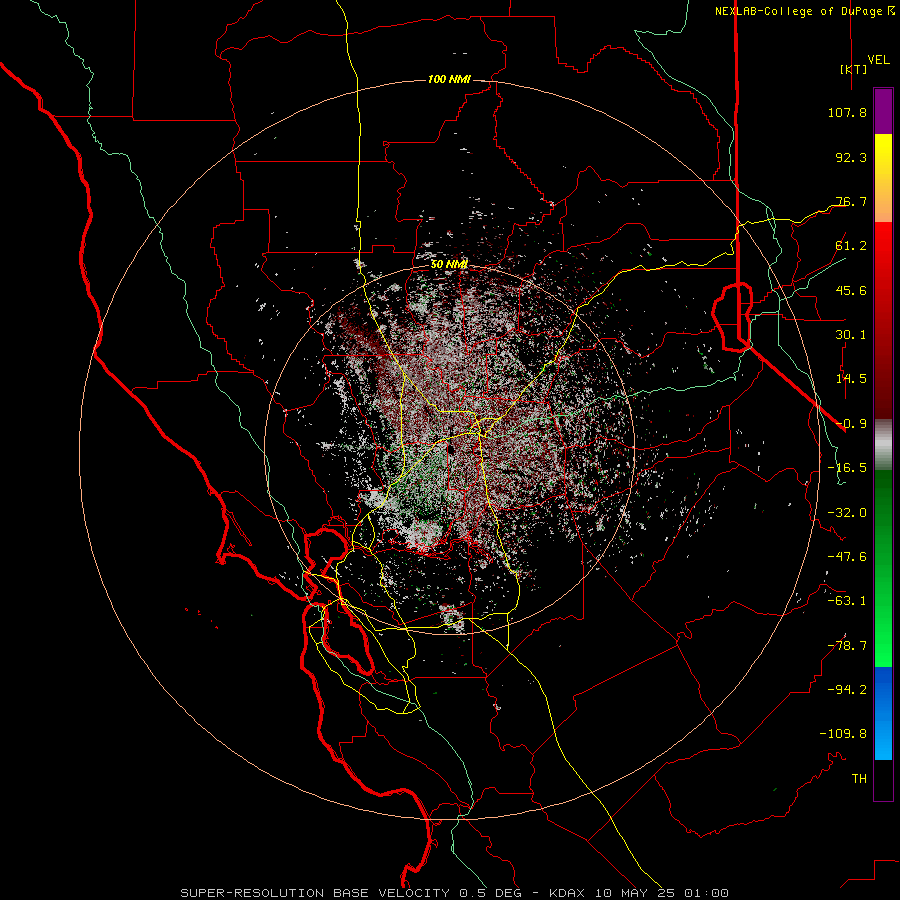The width and height of the screenshot is (900, 900).
Task: Click the 107.8 velocity scale value
Action: (x=847, y=112)
